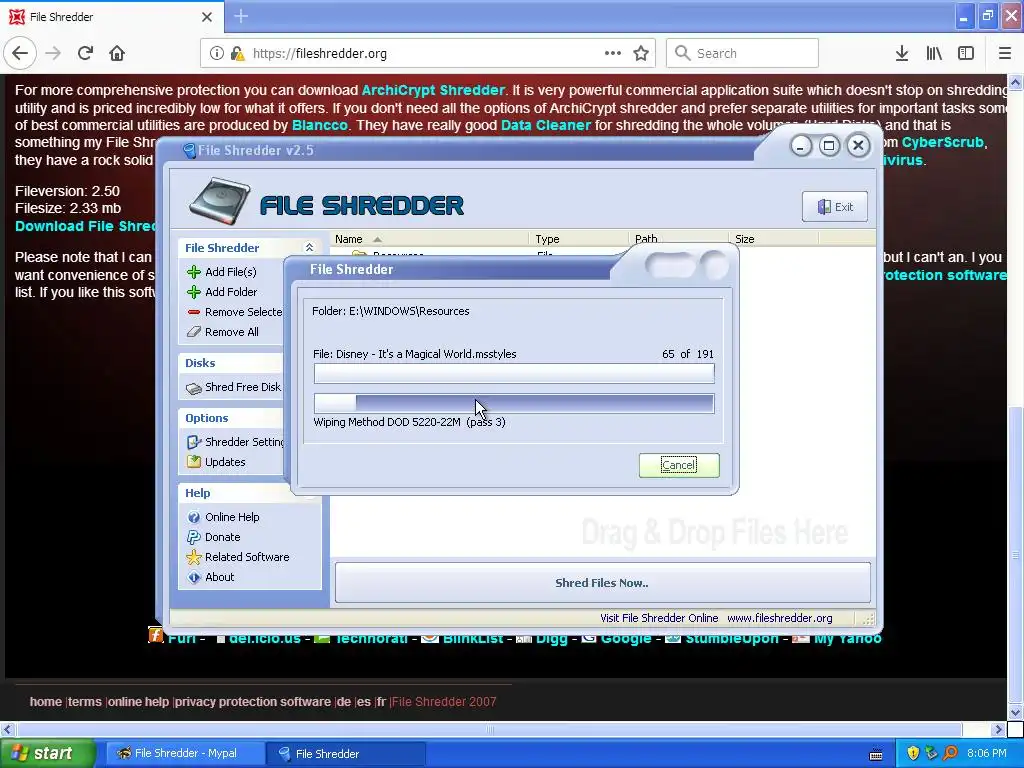This screenshot has width=1024, height=768.
Task: Select the File Shredder browser tab
Action: coord(110,17)
